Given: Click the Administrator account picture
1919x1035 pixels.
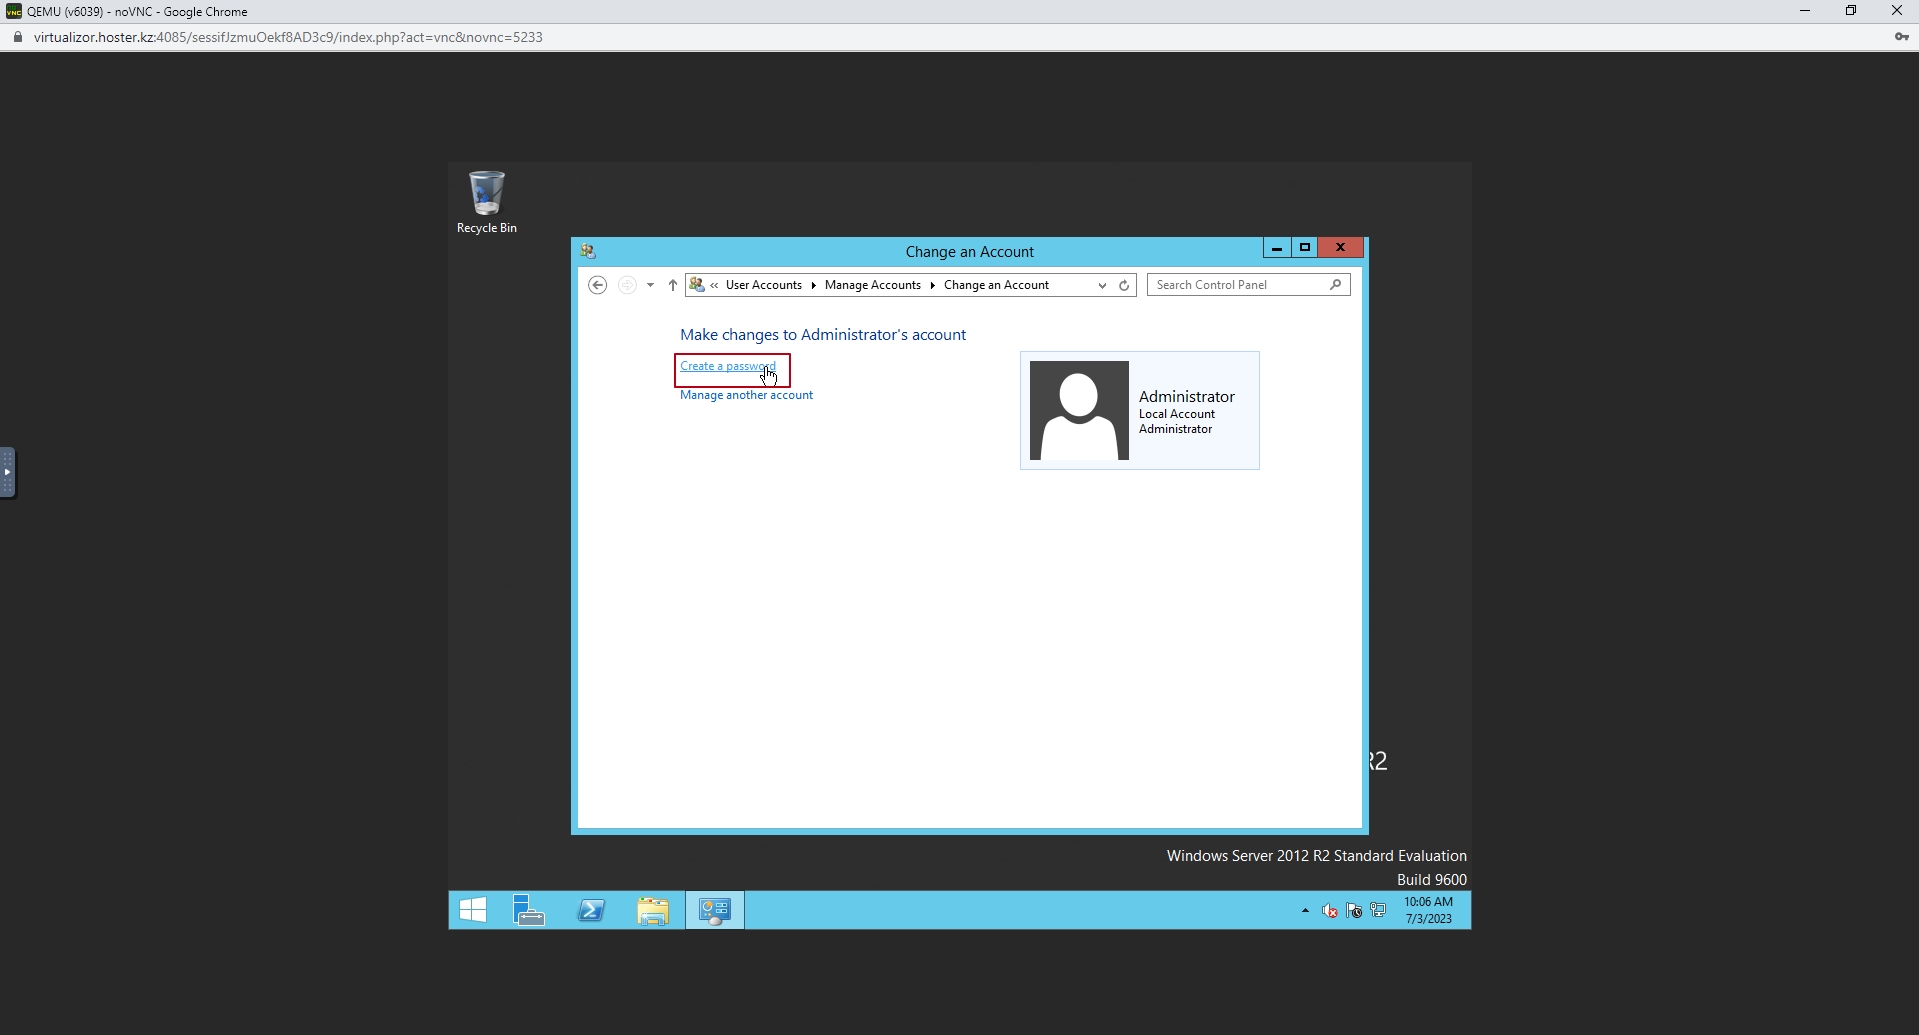Looking at the screenshot, I should click(1079, 410).
